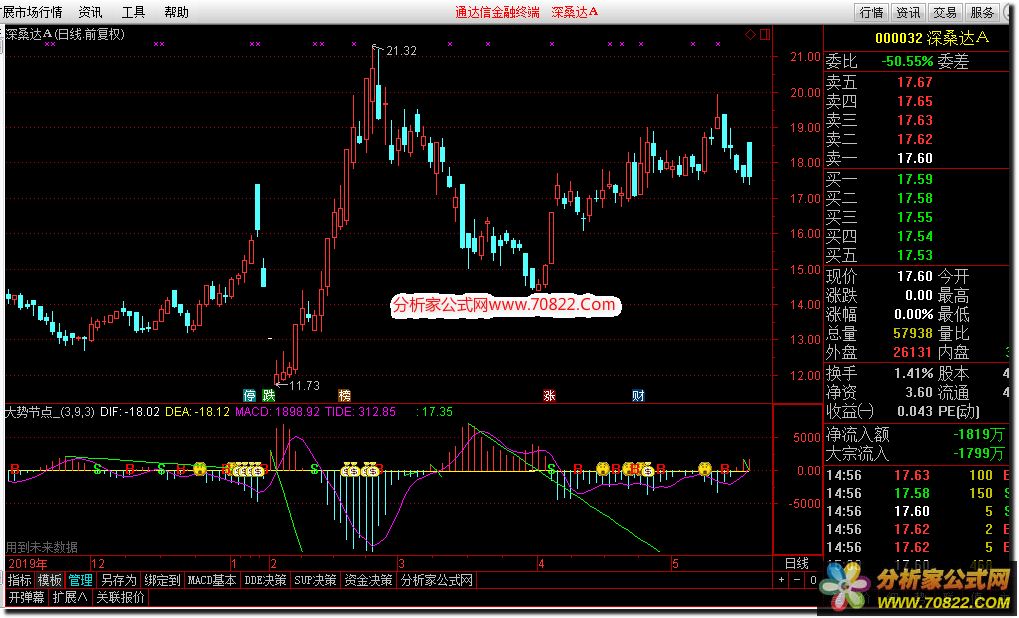1019x618 pixels.
Task: Open the 关联报价 tab
Action: click(x=121, y=597)
